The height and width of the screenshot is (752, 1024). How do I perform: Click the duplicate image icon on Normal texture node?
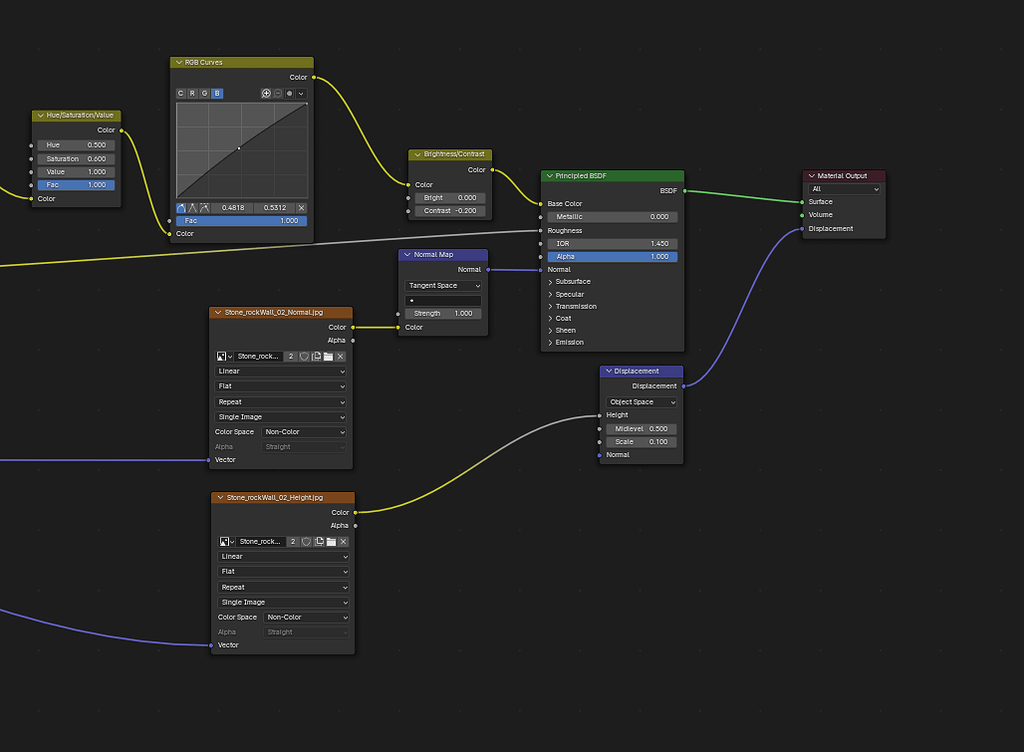click(317, 356)
